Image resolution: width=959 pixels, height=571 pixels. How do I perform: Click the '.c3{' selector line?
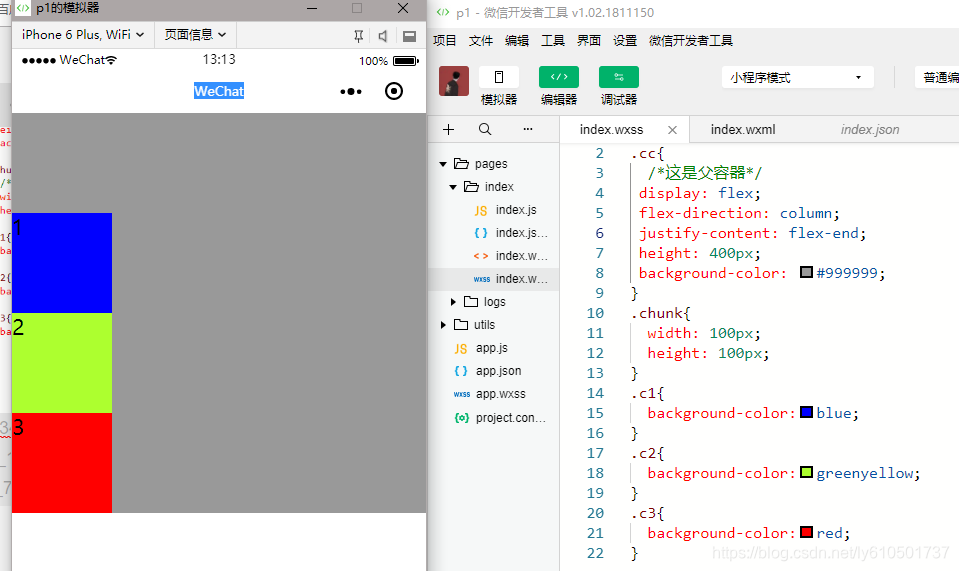(647, 513)
